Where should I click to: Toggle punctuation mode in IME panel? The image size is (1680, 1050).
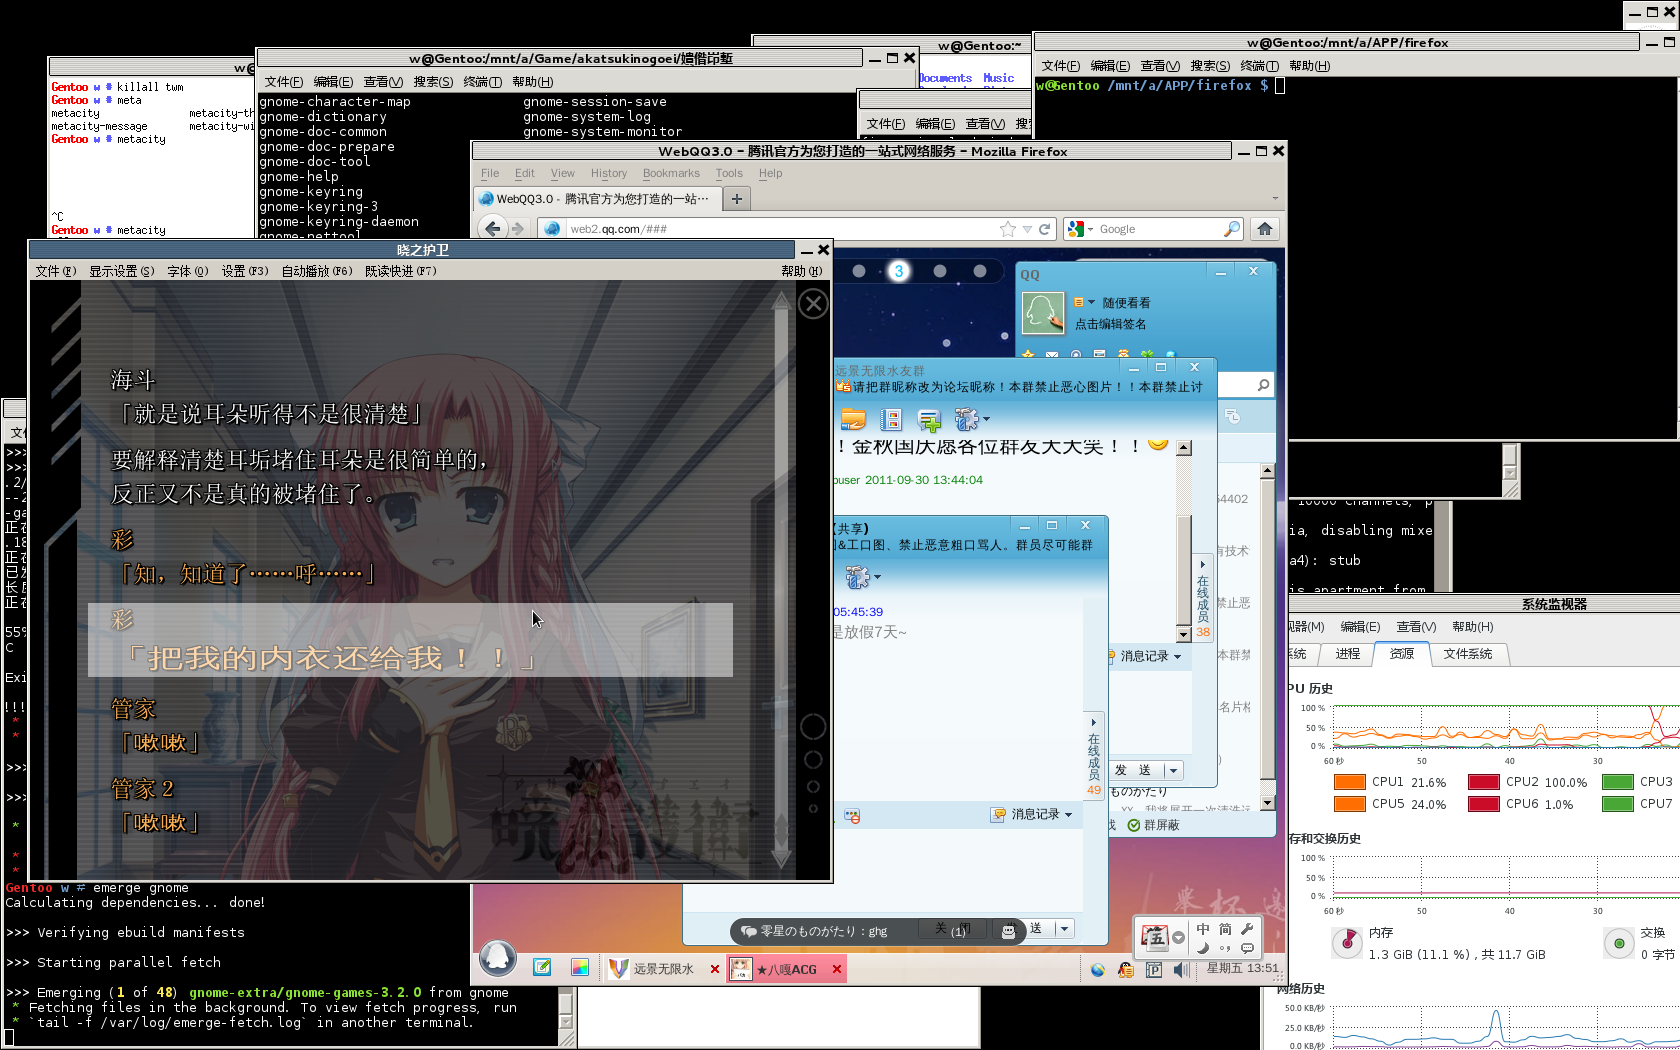[x=1225, y=948]
